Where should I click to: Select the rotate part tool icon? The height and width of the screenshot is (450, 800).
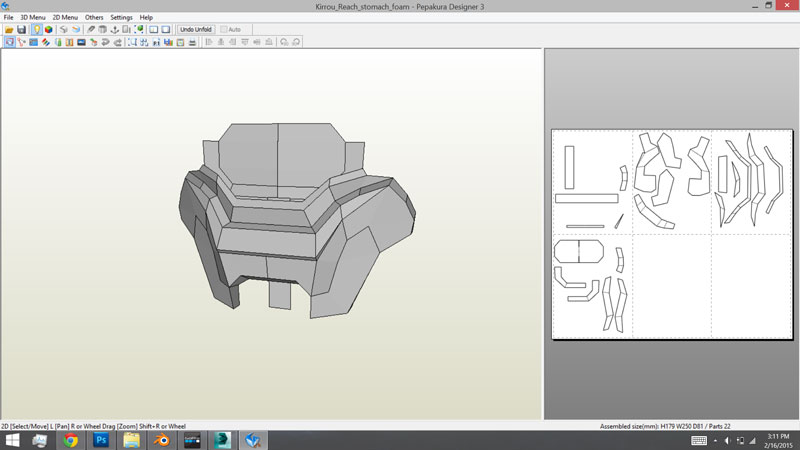[21, 42]
